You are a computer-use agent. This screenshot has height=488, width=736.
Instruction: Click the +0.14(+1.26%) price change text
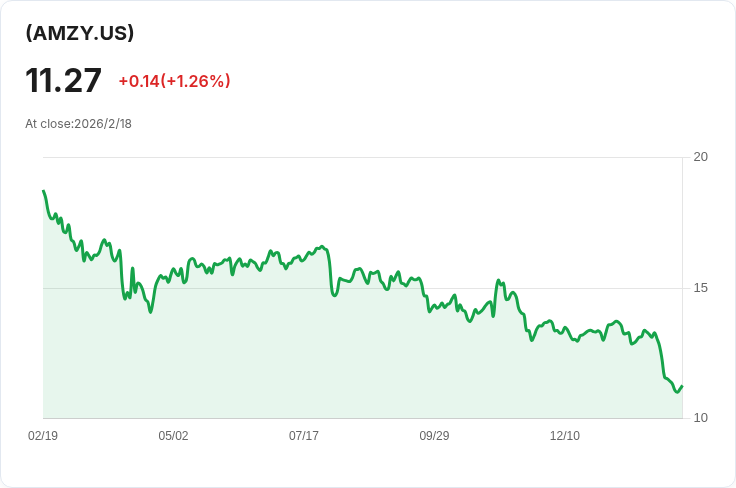point(174,81)
